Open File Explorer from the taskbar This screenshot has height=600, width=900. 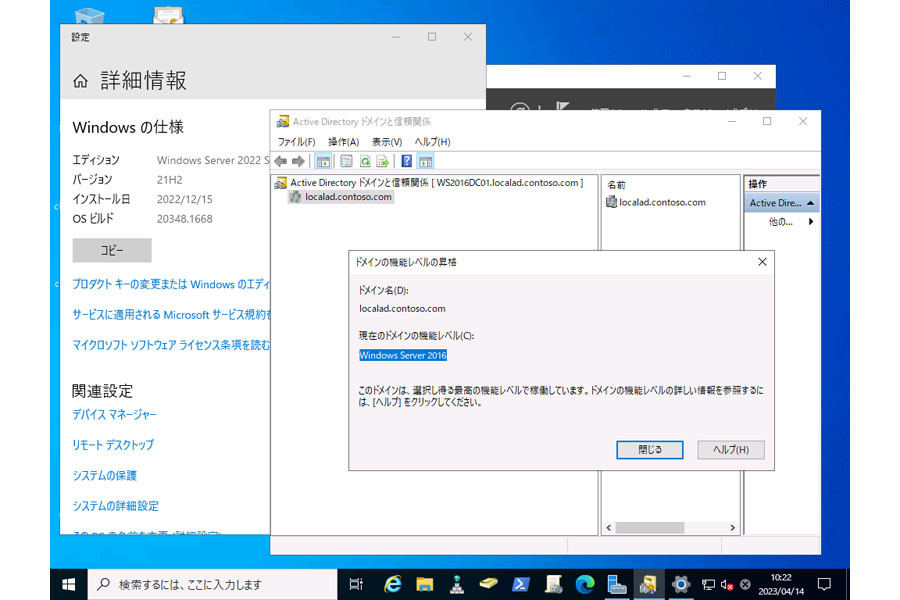pyautogui.click(x=425, y=584)
